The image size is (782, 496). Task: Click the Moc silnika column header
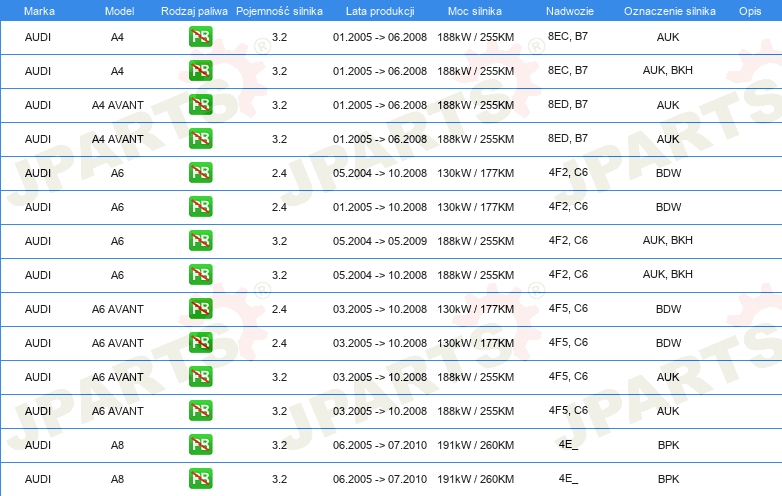click(475, 10)
